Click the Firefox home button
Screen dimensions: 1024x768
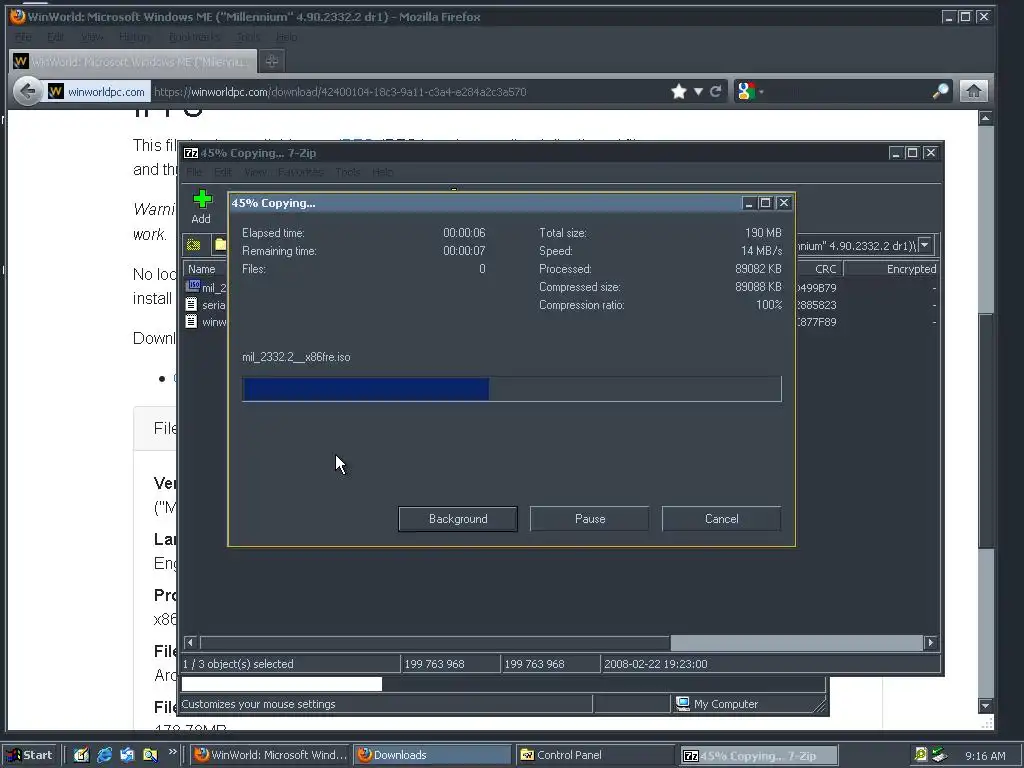pyautogui.click(x=973, y=91)
